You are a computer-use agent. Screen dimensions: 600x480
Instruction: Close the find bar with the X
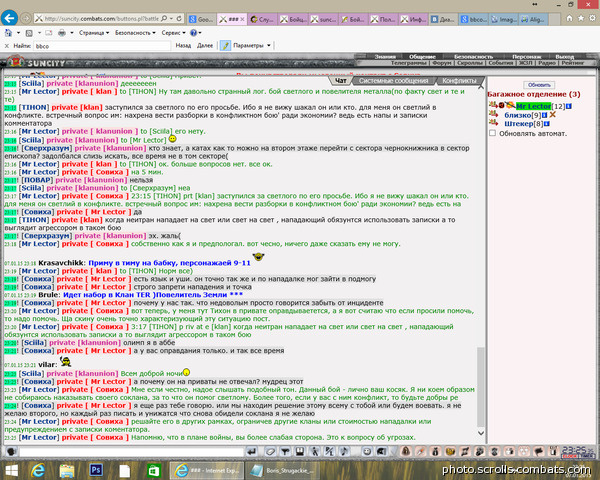point(7,46)
